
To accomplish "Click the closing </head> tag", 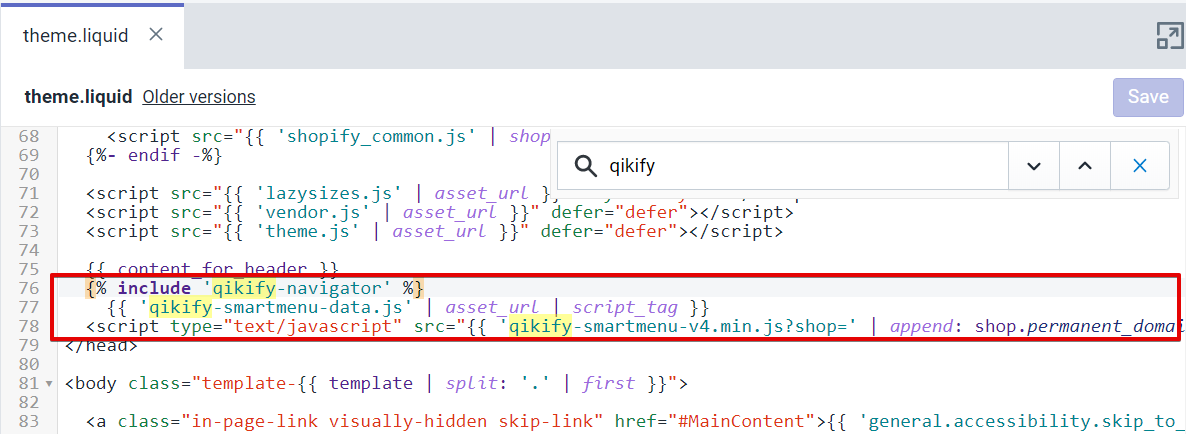I will click(101, 346).
